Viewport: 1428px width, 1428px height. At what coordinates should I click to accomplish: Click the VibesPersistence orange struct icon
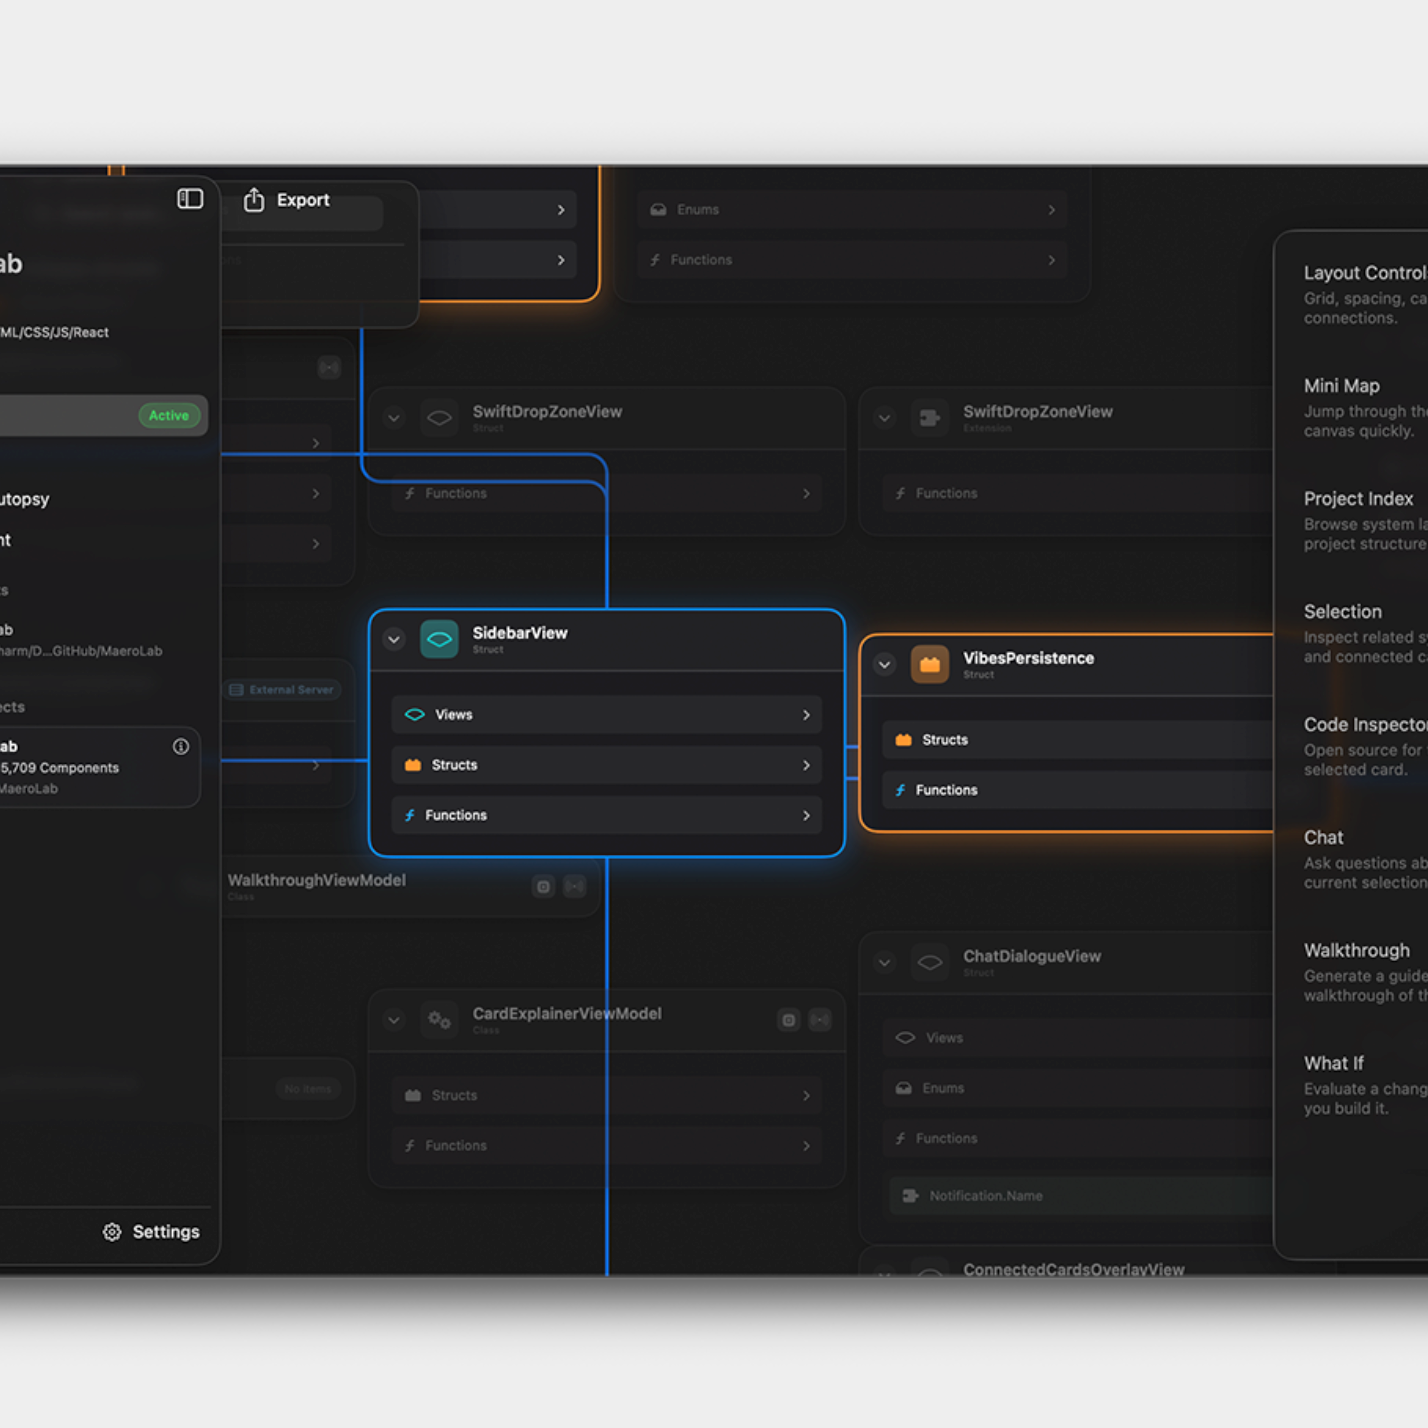pyautogui.click(x=930, y=664)
